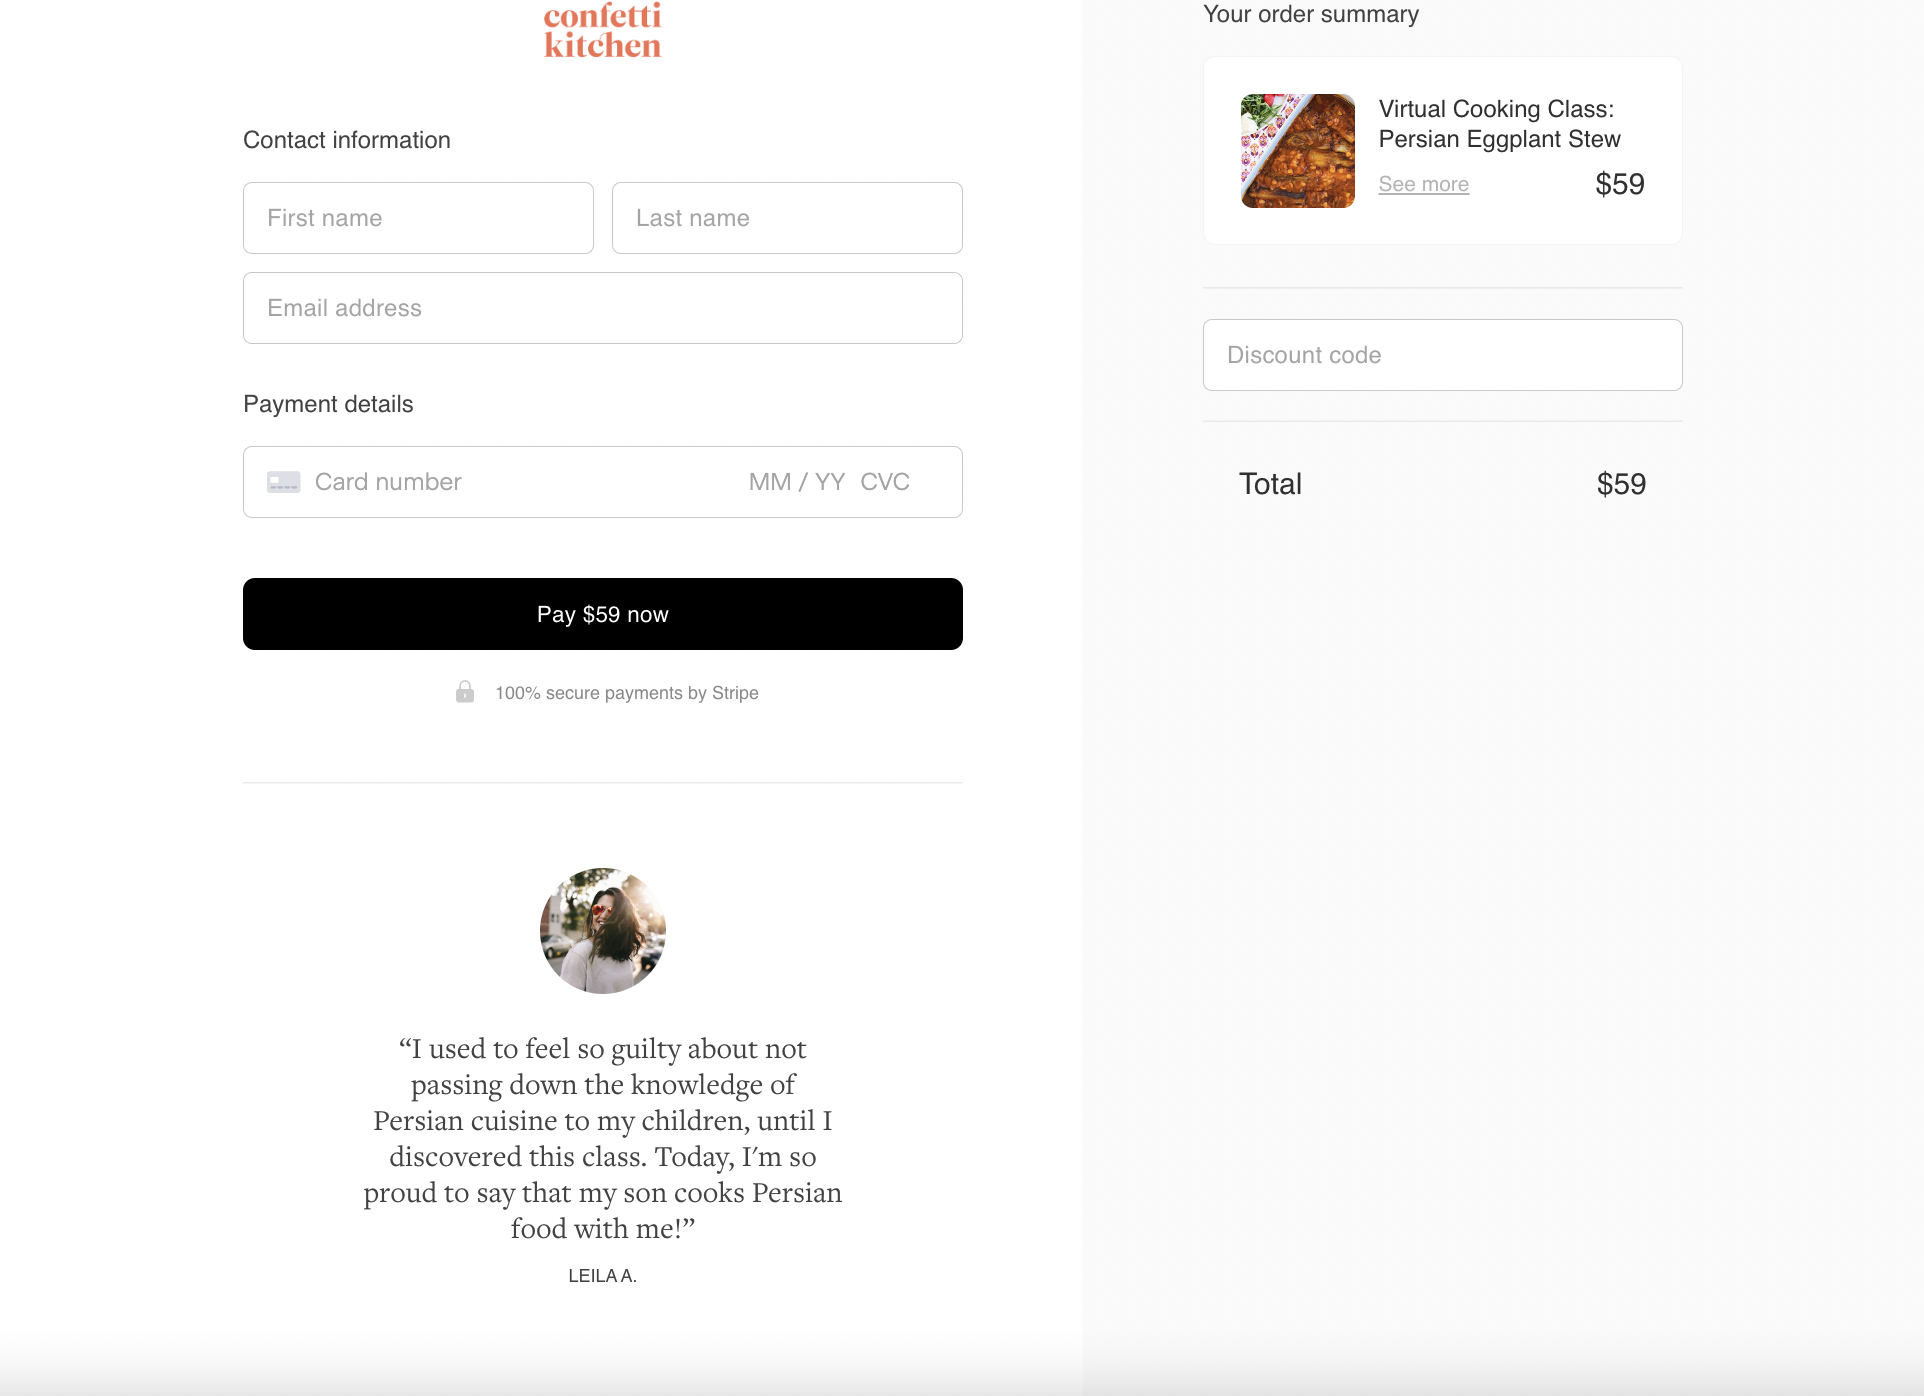Select the MM / YY expiry field
Image resolution: width=1924 pixels, height=1396 pixels.
(x=796, y=482)
